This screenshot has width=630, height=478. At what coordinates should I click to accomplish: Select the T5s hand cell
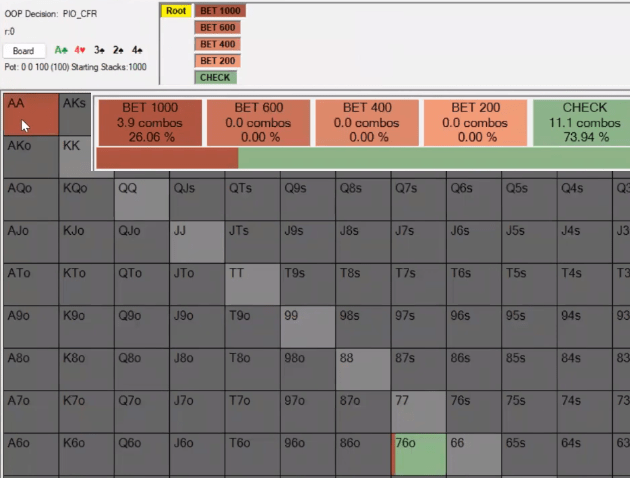click(x=530, y=285)
